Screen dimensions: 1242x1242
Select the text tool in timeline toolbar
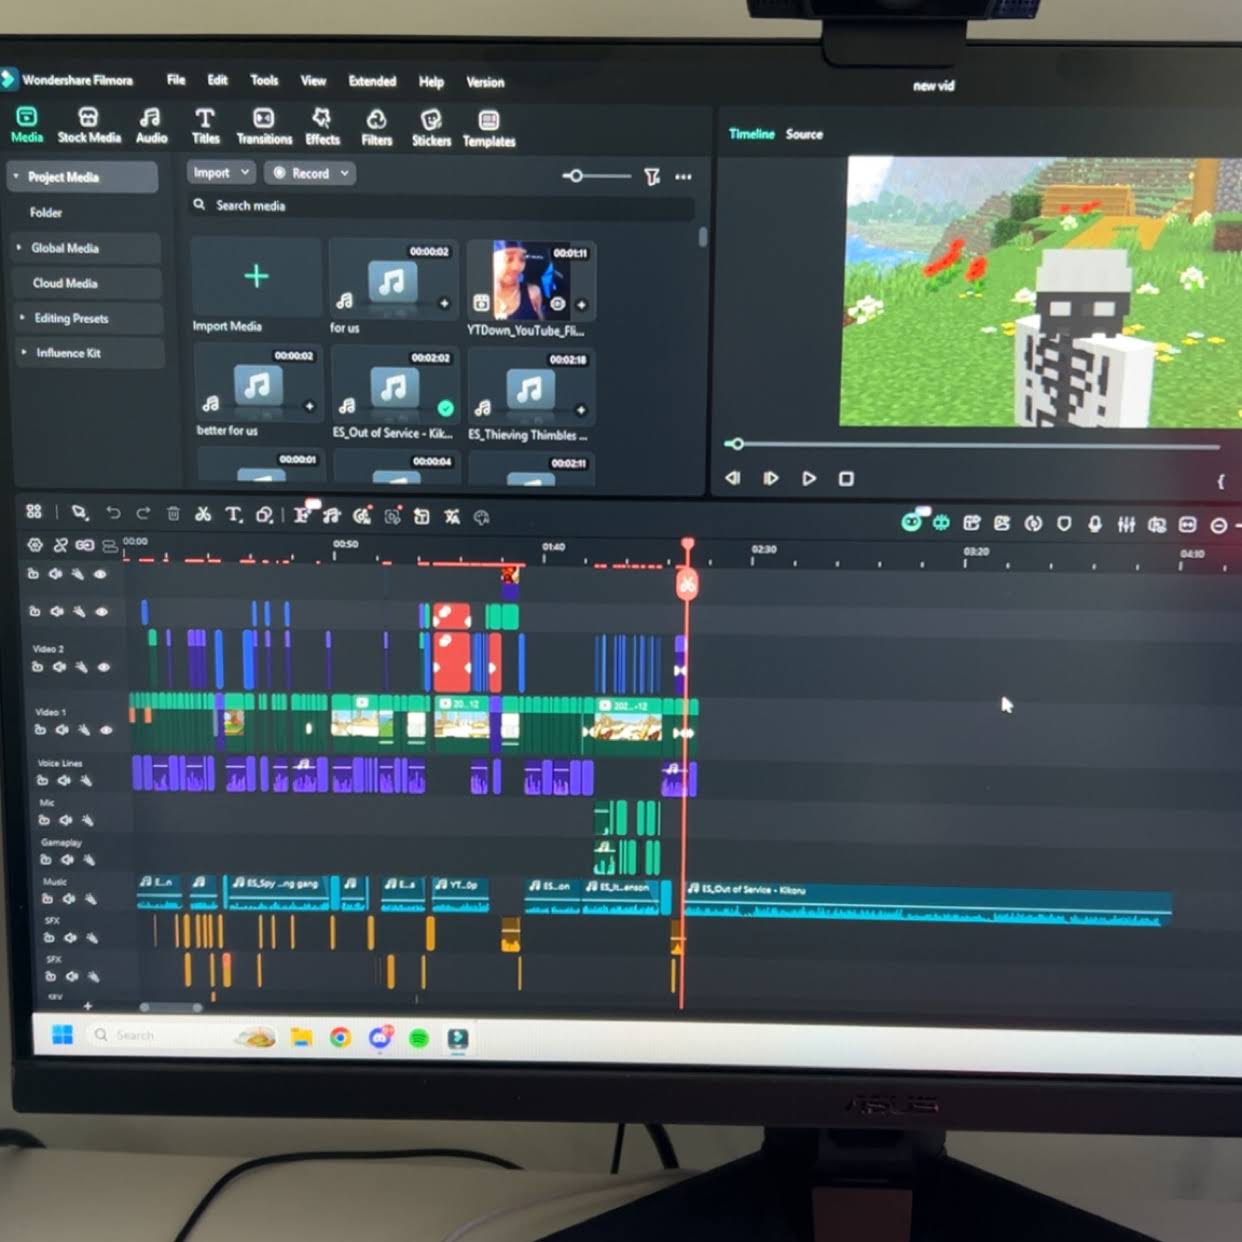[234, 515]
